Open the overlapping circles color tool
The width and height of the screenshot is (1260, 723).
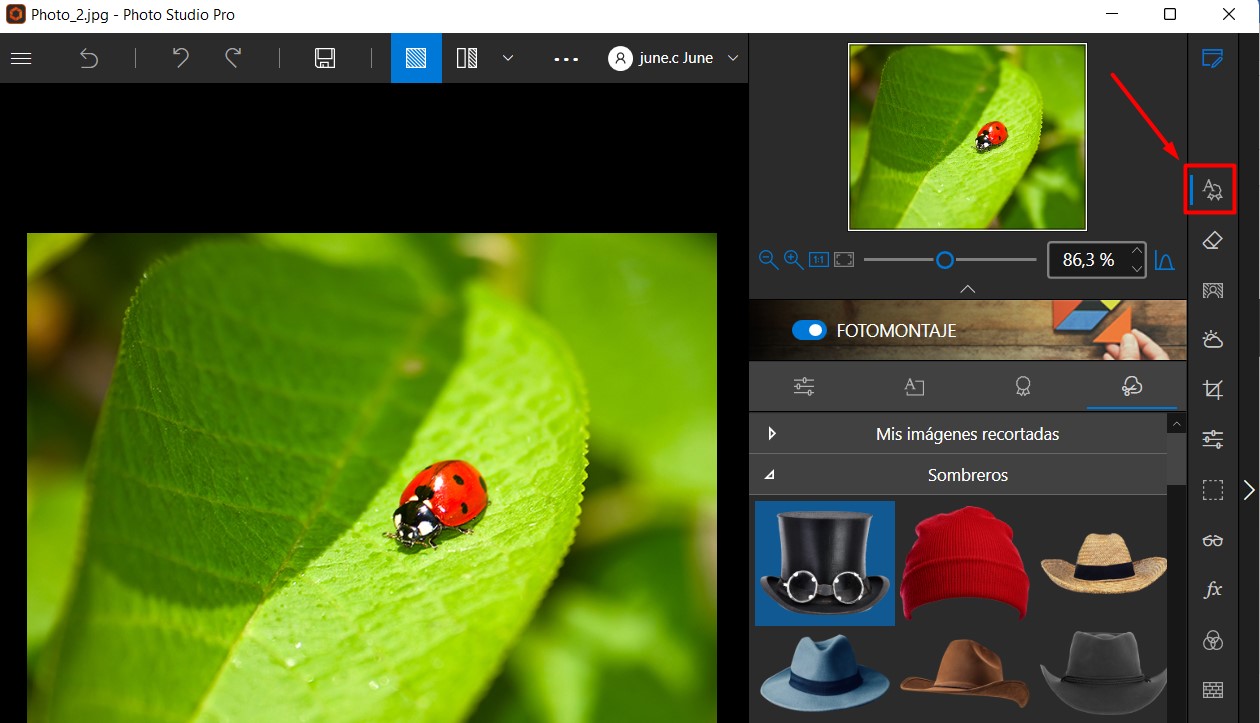(x=1212, y=640)
